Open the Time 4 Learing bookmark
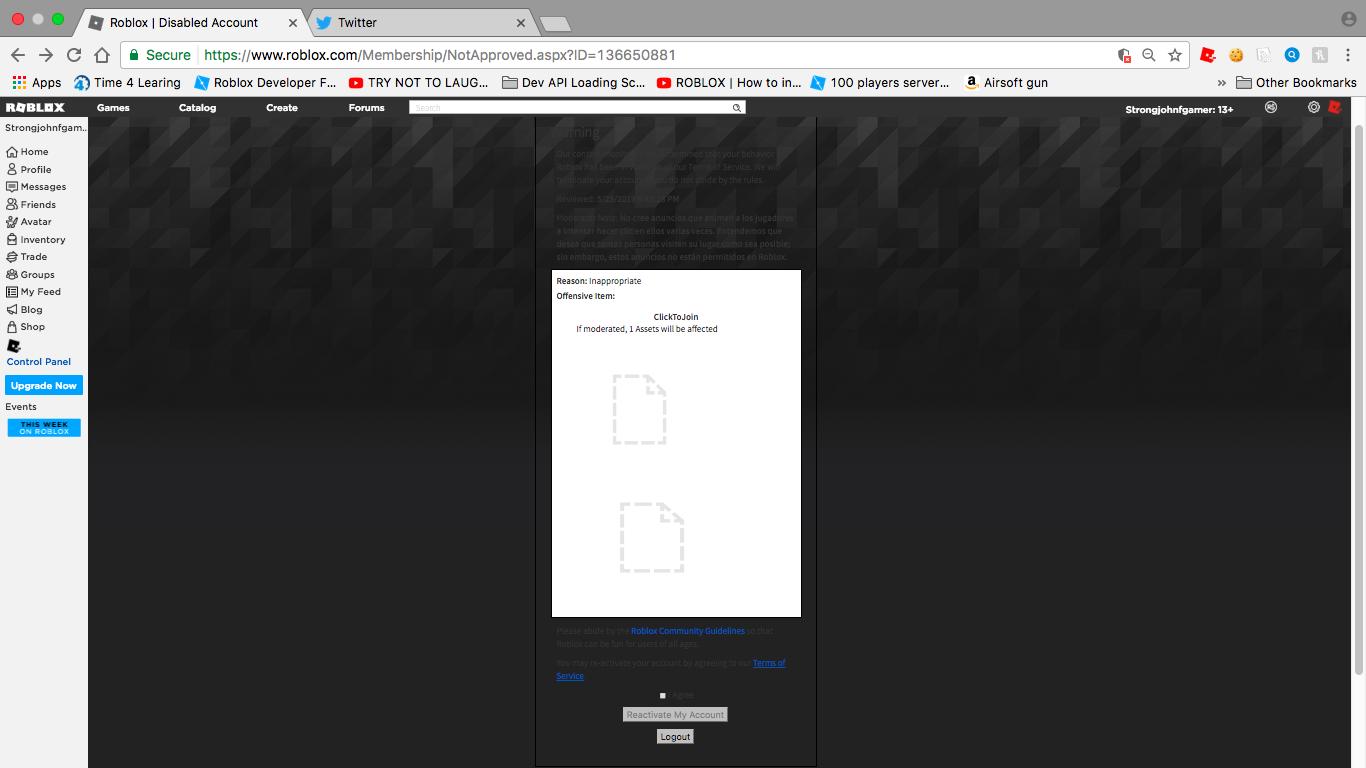 127,83
